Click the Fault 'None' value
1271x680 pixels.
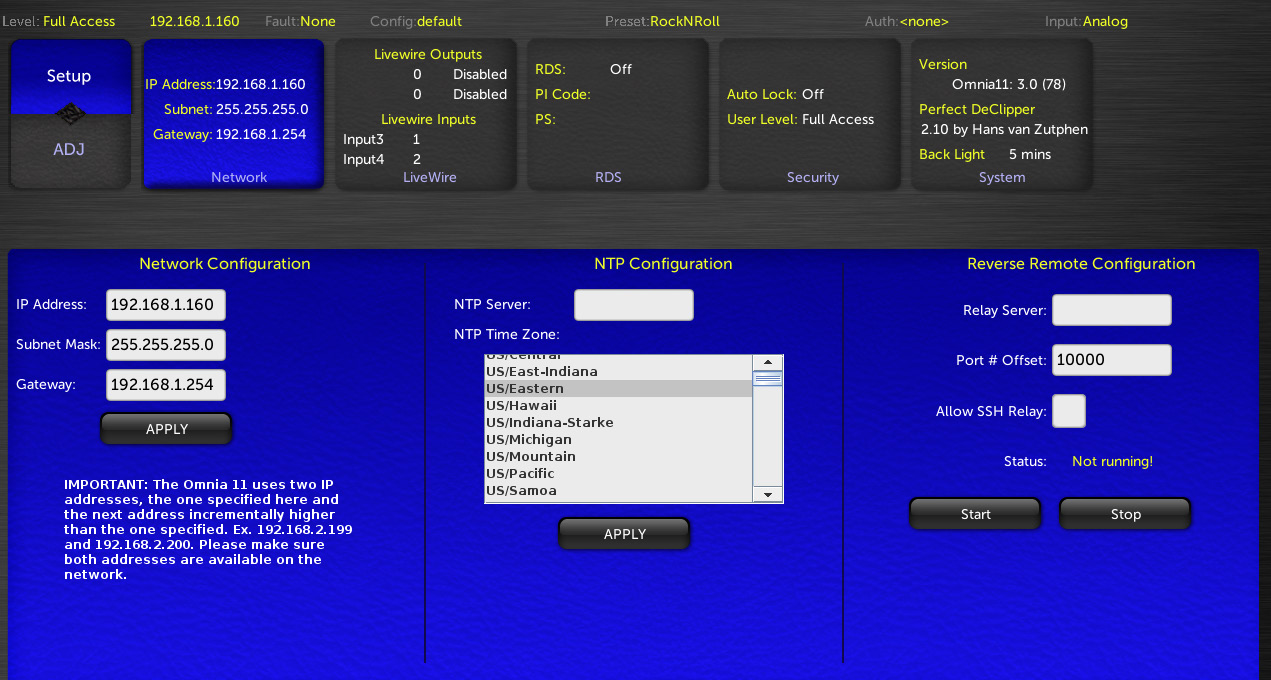click(318, 21)
